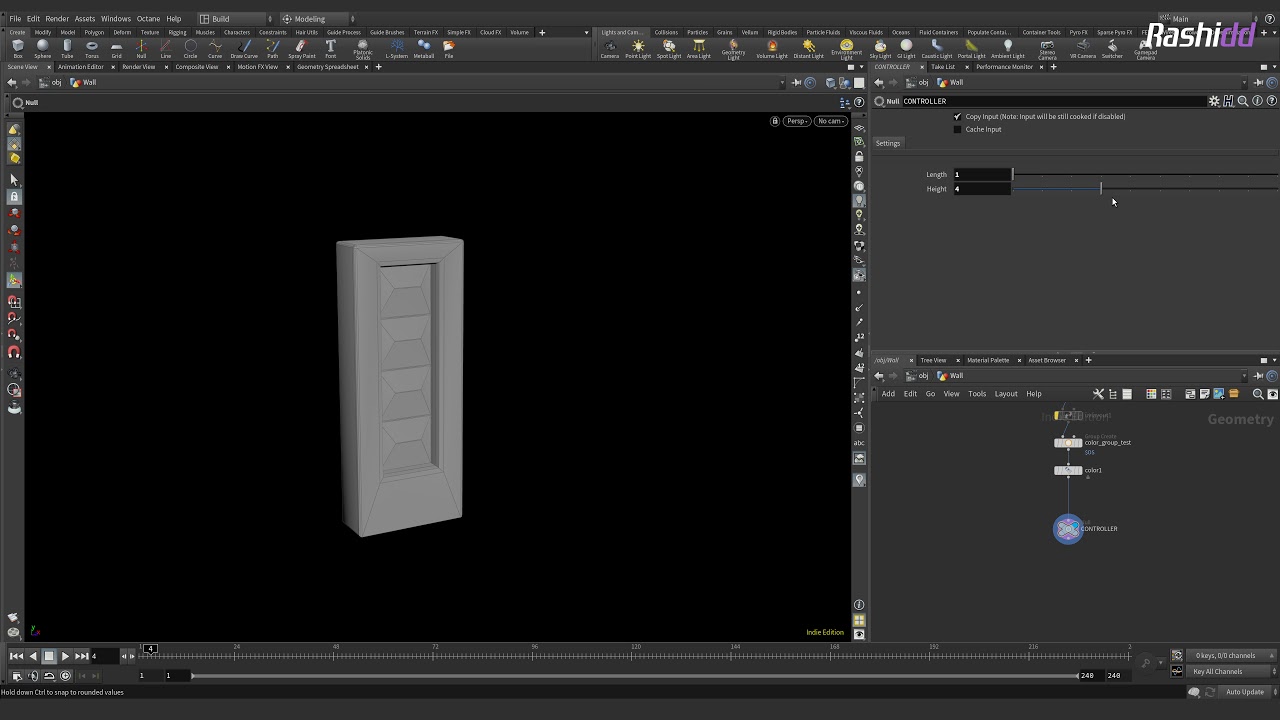Add a Camera from the lights shelf

coord(609,48)
